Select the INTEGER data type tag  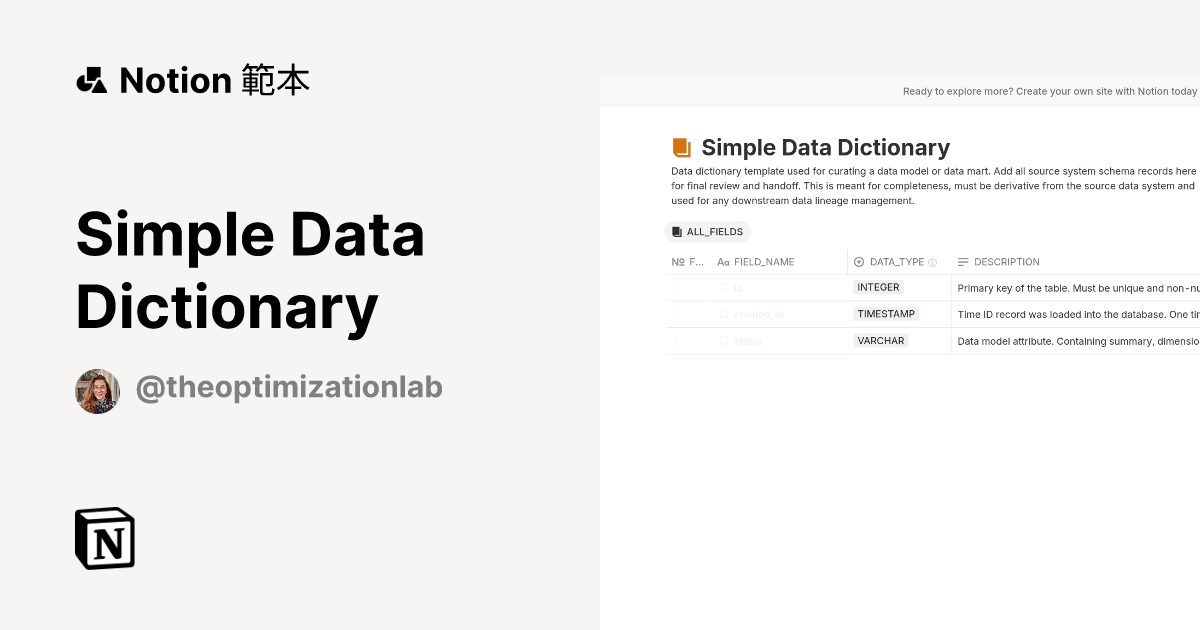tap(877, 287)
